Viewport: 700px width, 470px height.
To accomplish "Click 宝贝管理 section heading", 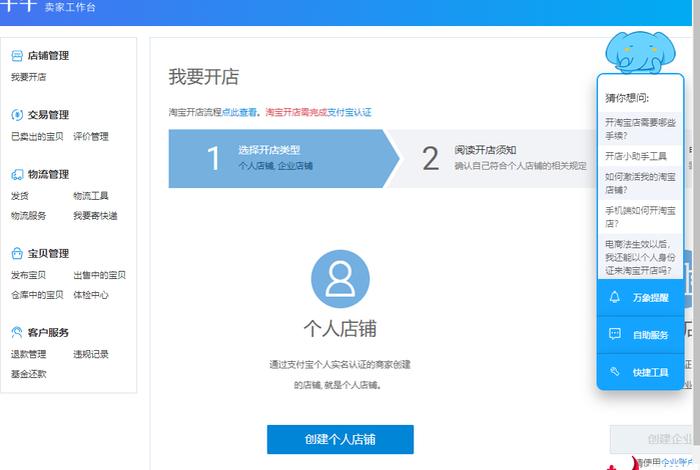I will [48, 254].
